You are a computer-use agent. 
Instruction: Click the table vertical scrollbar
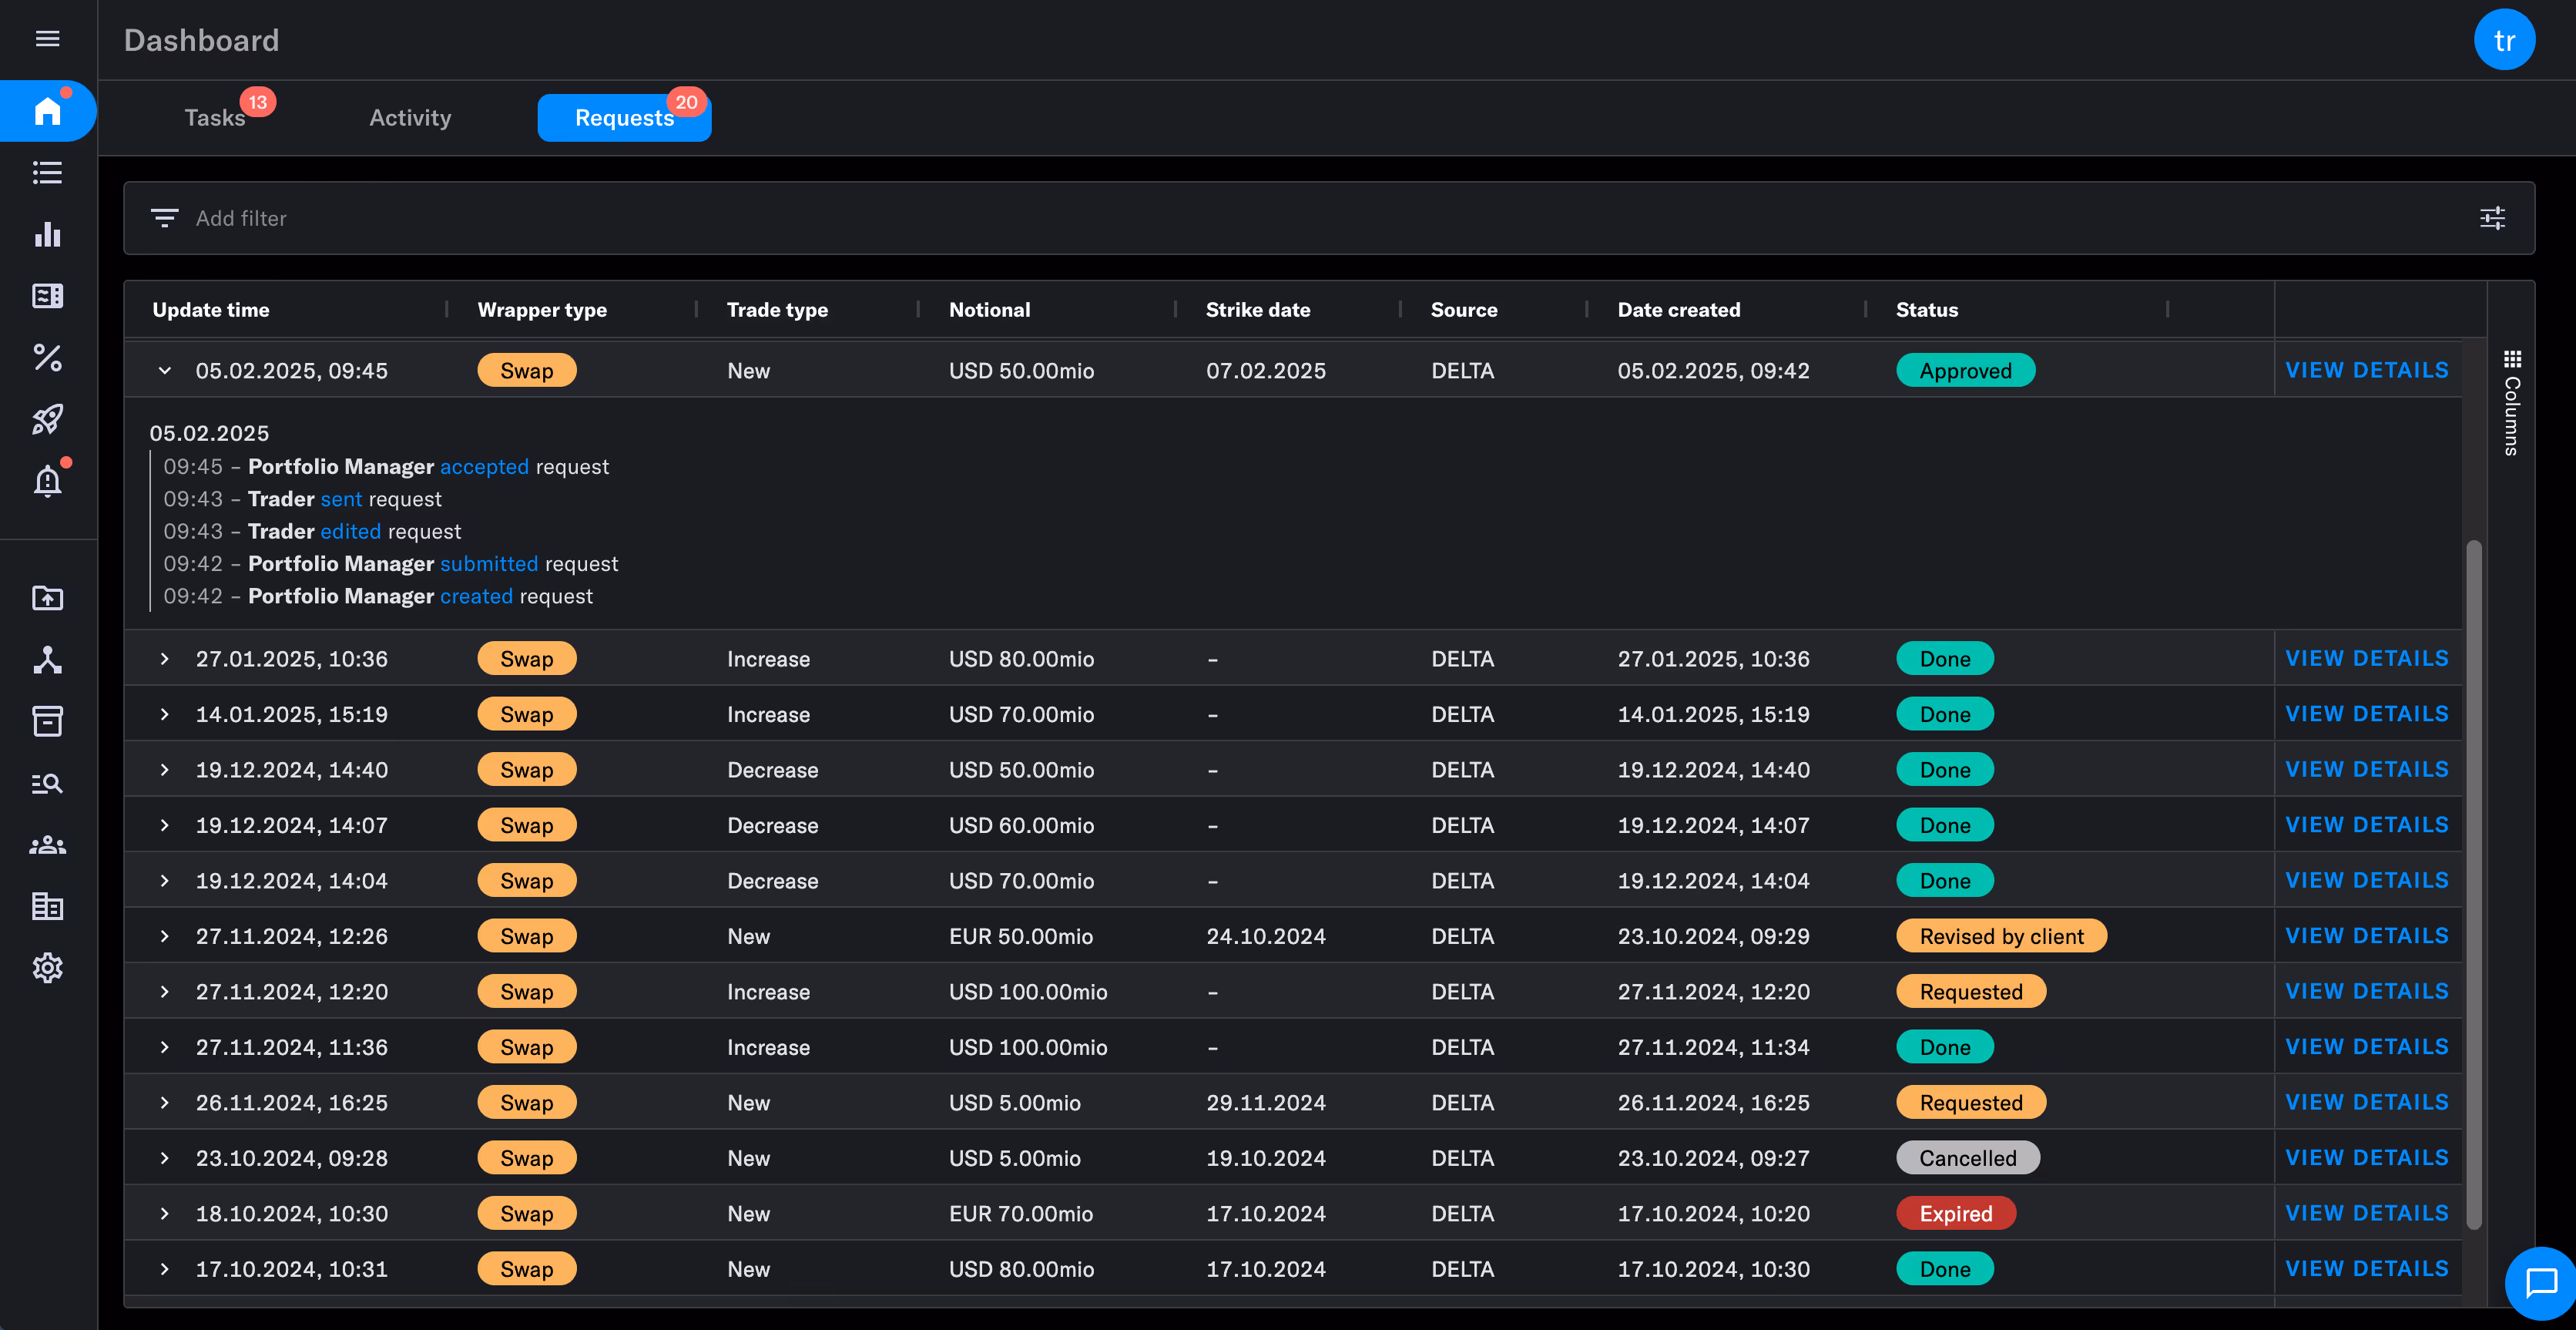pos(2474,885)
